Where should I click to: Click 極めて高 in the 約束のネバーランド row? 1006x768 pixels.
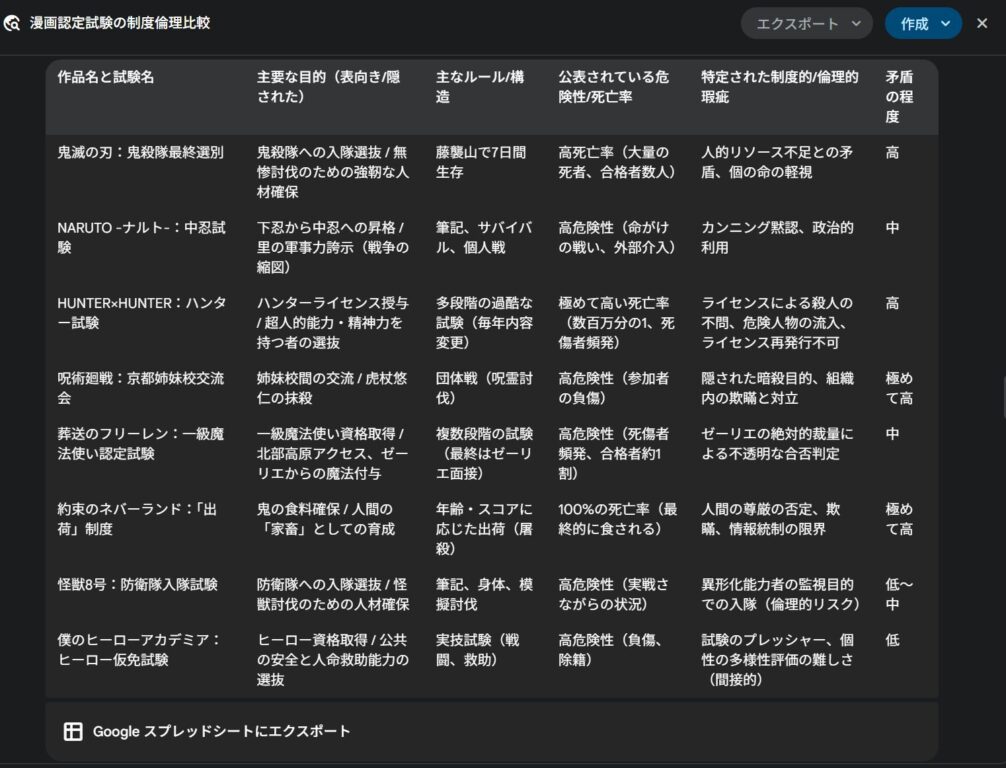tap(899, 518)
